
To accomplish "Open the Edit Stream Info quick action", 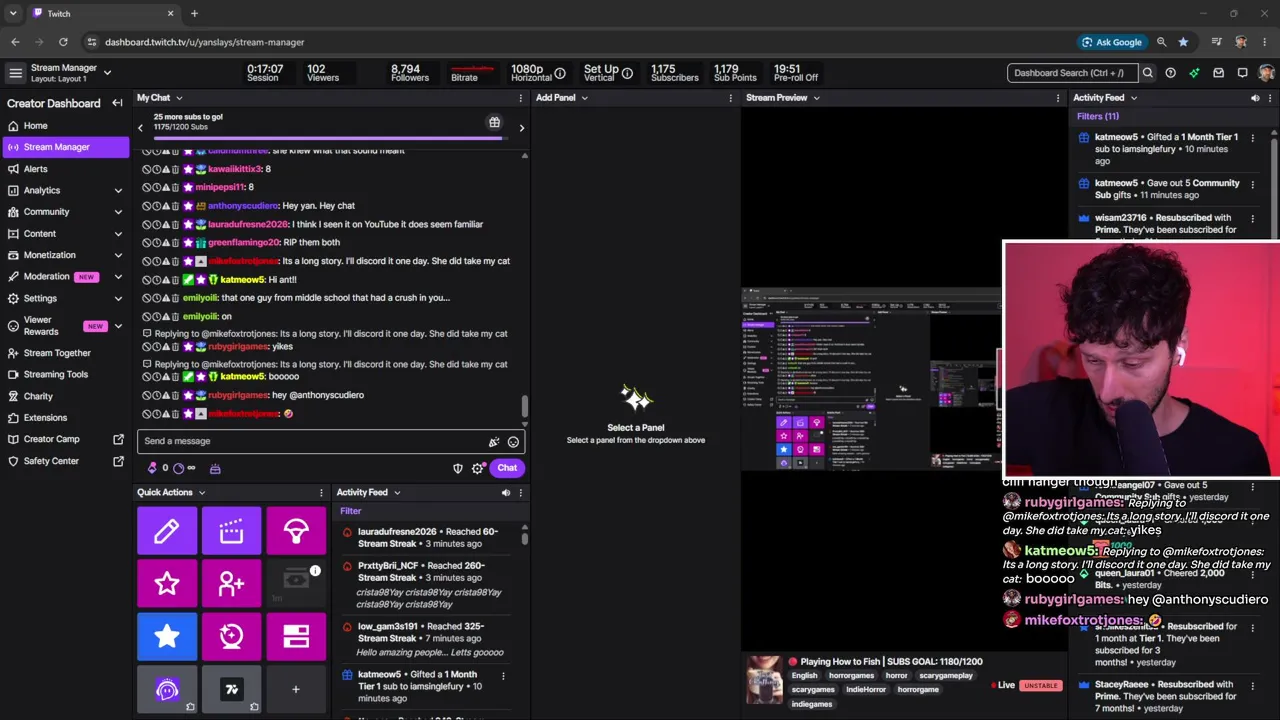I will coord(167,530).
